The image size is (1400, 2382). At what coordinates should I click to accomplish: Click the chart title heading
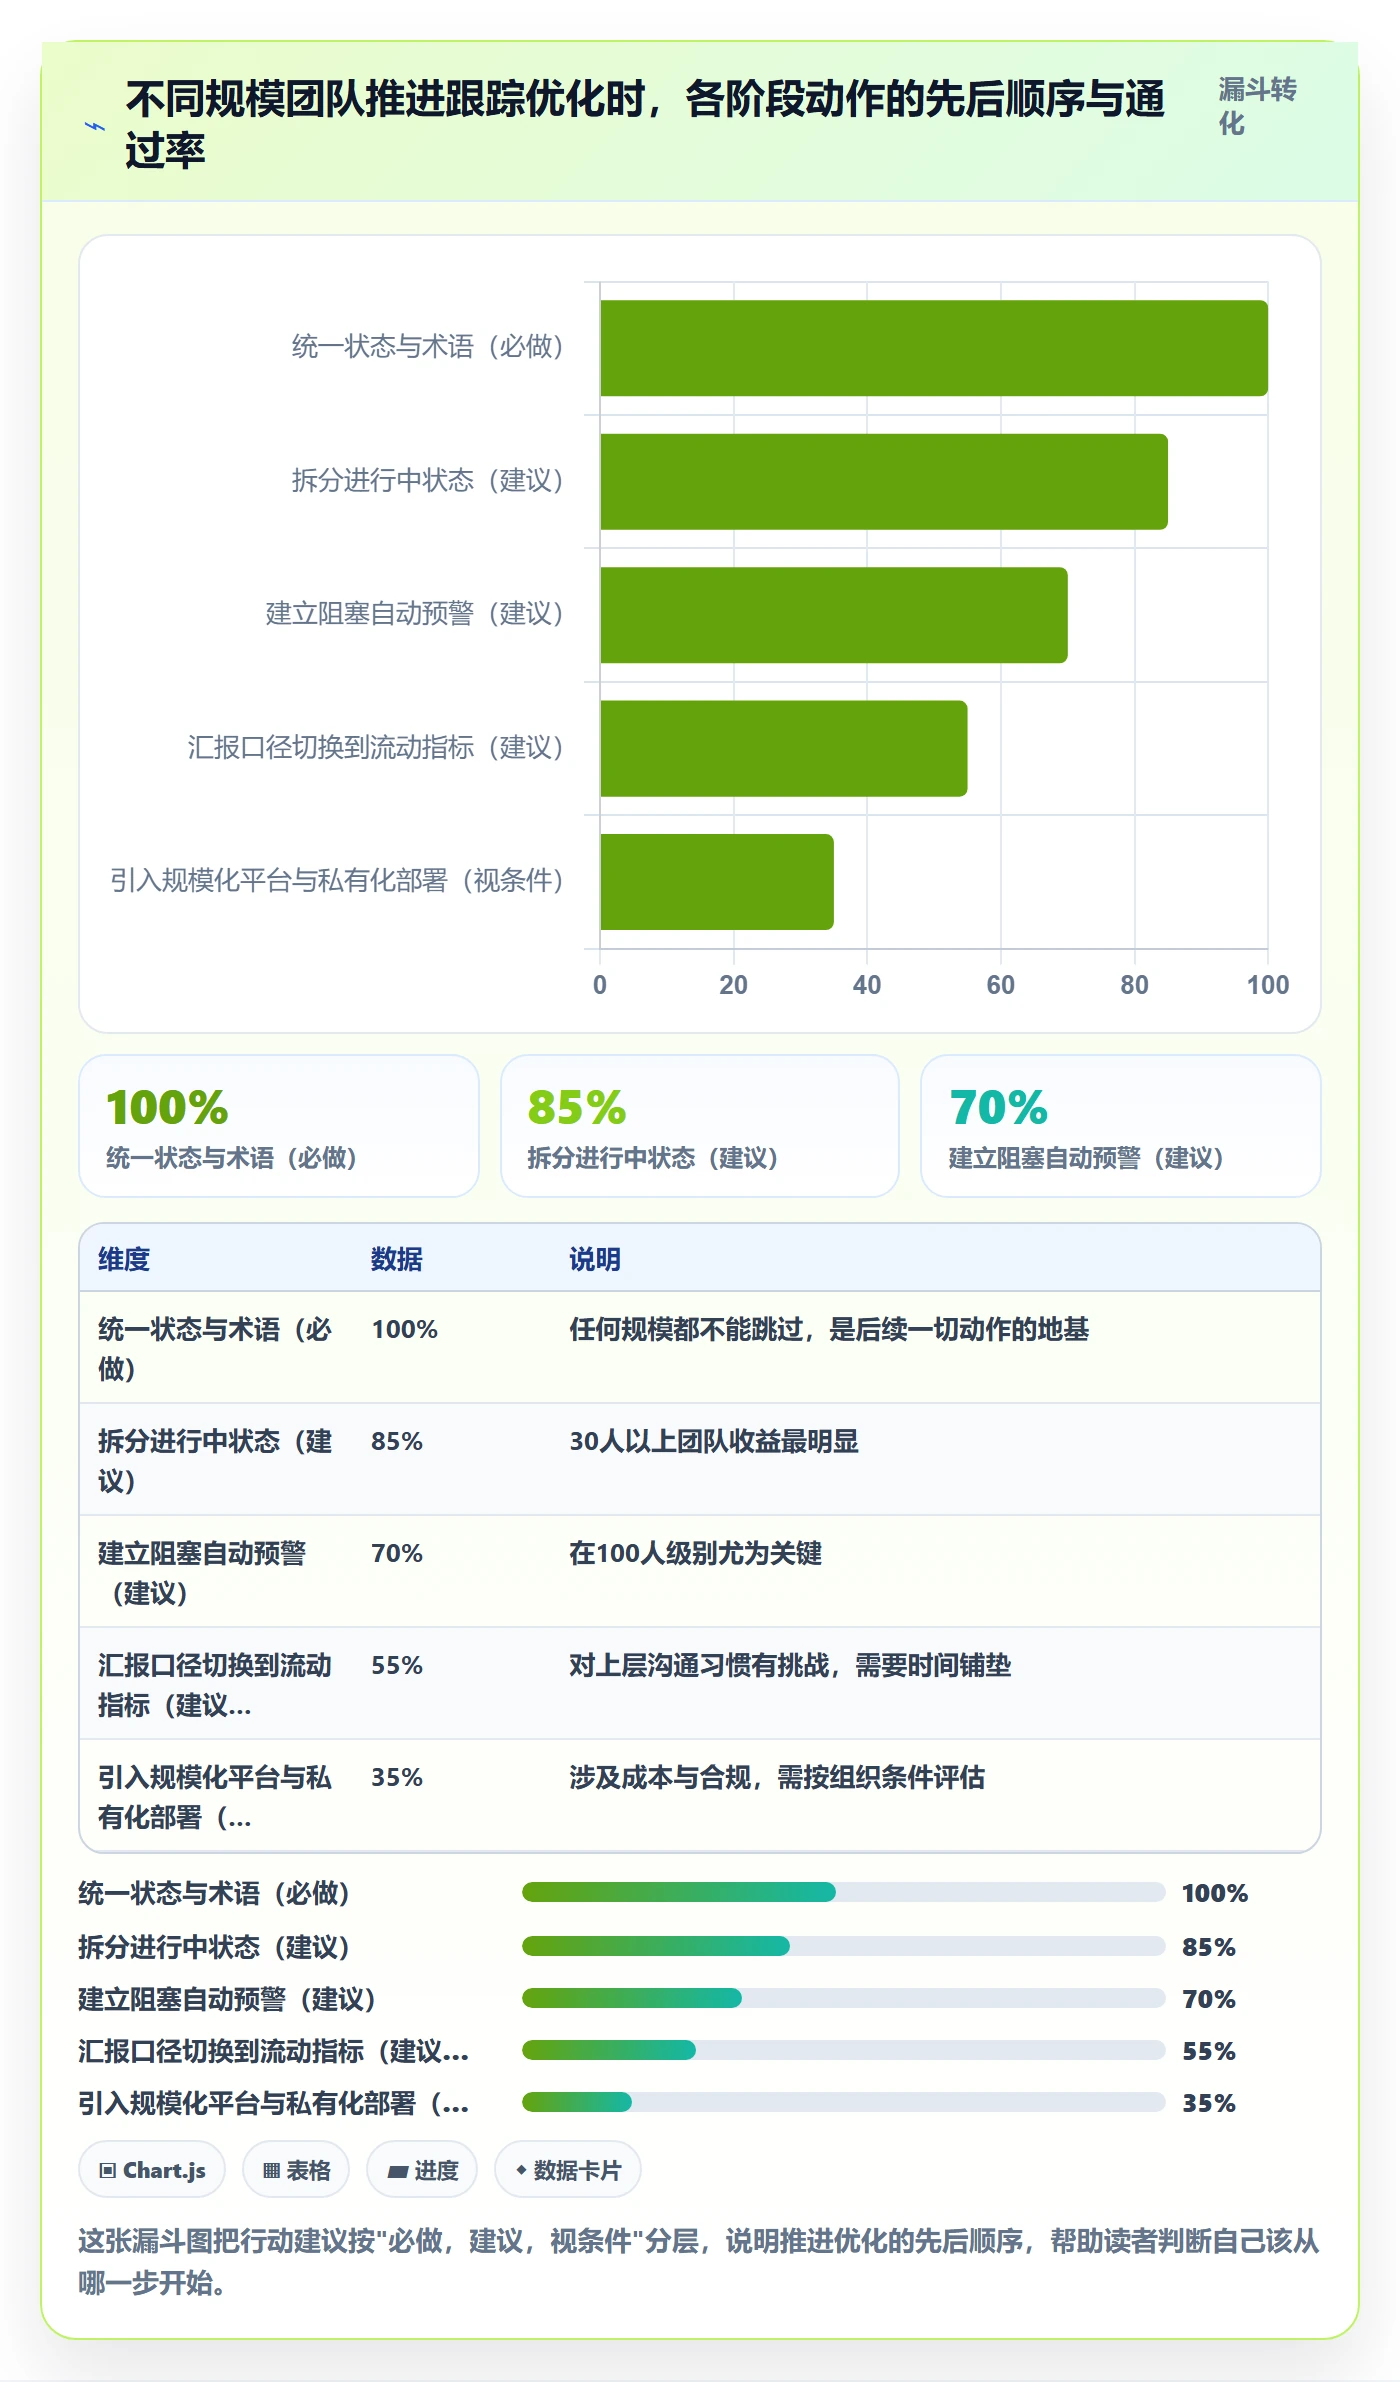tap(645, 124)
